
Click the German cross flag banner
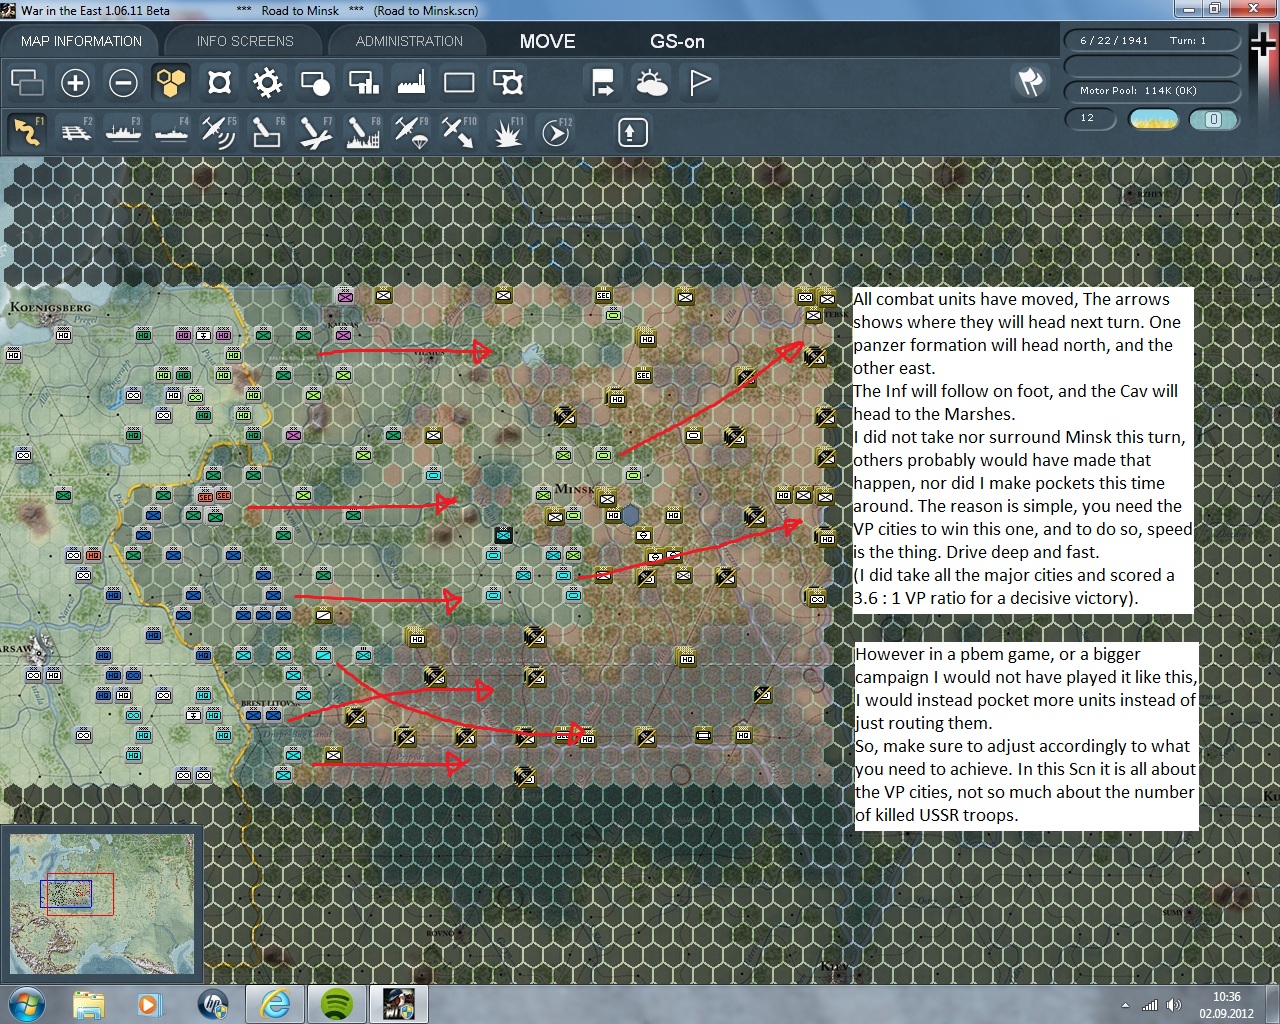(x=1264, y=90)
